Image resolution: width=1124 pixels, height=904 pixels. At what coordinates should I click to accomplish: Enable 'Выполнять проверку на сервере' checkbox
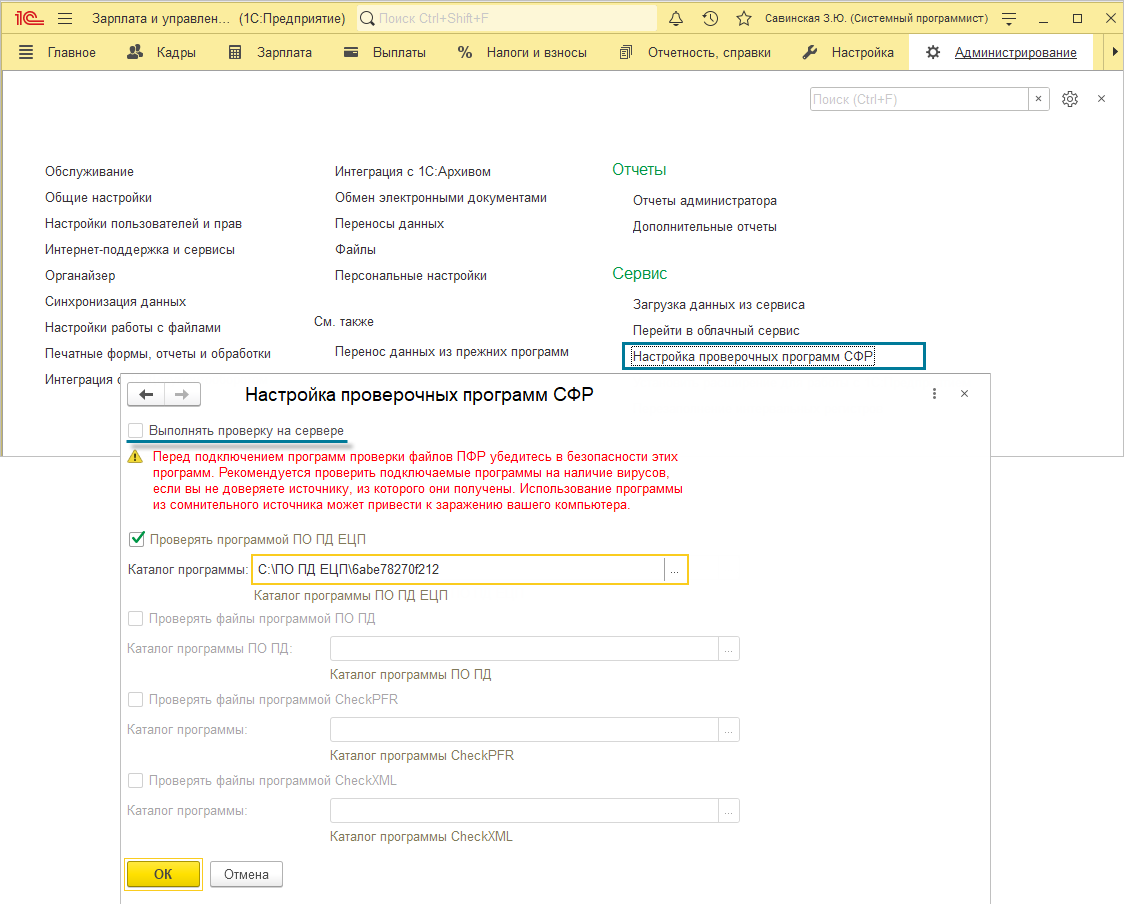[135, 431]
